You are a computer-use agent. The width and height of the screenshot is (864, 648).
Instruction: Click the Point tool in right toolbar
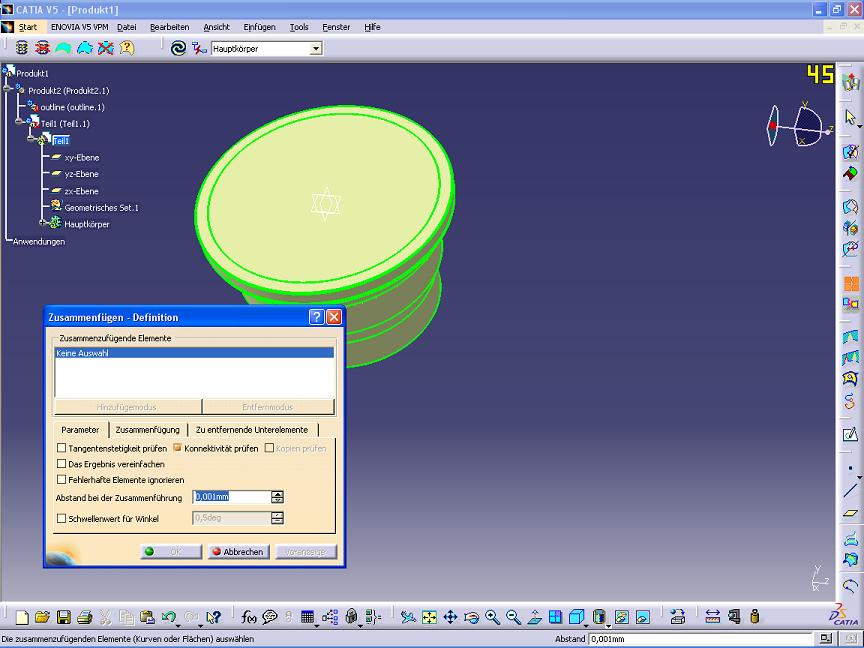(850, 468)
